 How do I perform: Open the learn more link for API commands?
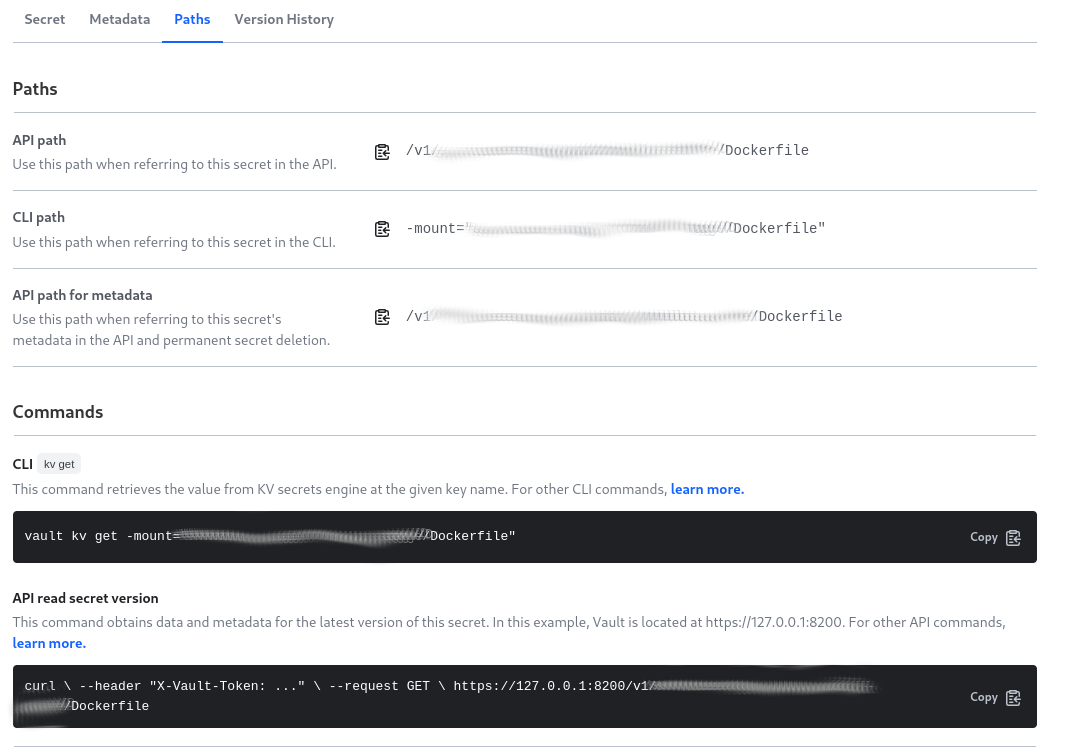(x=49, y=643)
